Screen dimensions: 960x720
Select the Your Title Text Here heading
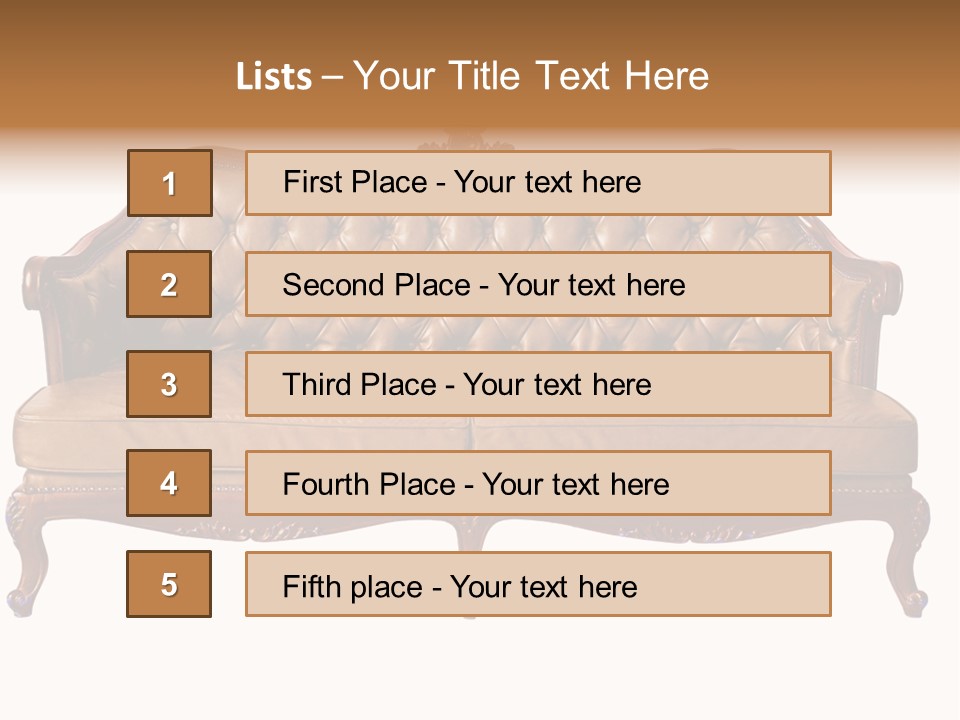[x=531, y=76]
